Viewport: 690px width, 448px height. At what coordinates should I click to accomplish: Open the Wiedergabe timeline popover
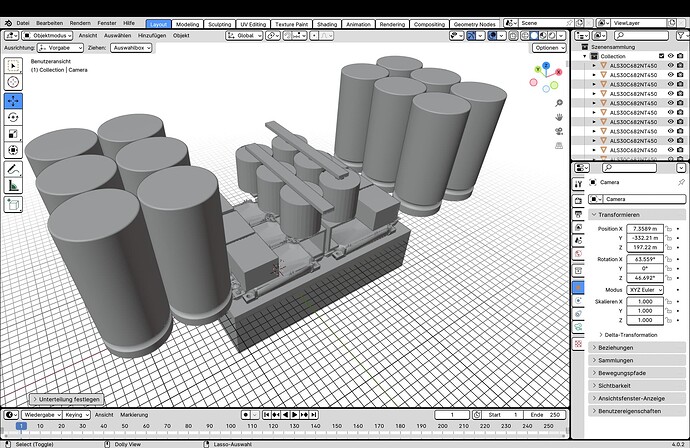42,415
